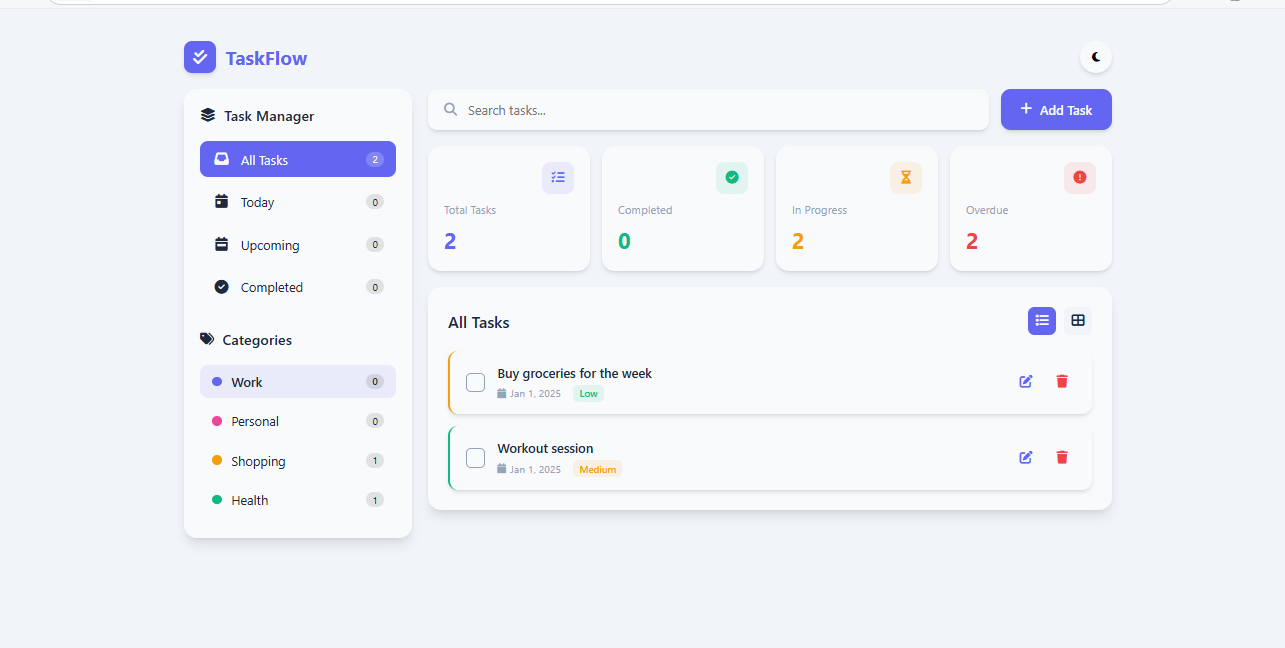
Task: Click the check-circle icon beside Completed
Action: pos(222,287)
